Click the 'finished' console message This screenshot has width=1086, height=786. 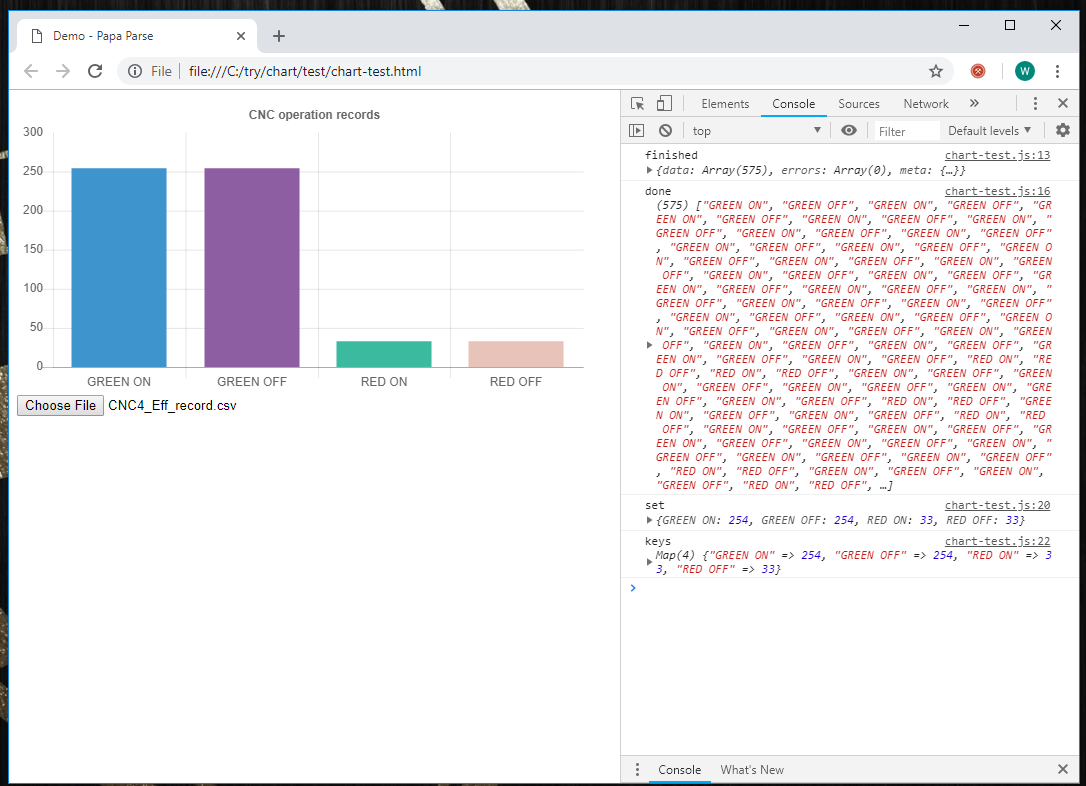pyautogui.click(x=671, y=155)
